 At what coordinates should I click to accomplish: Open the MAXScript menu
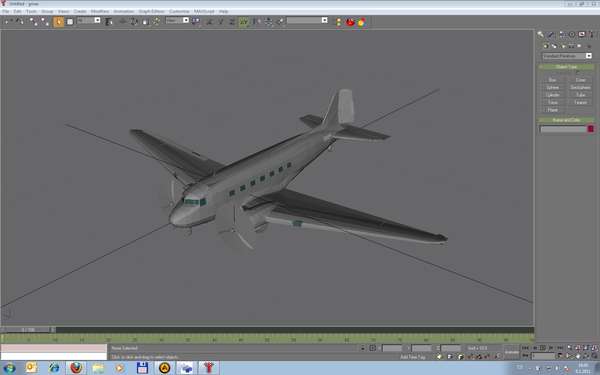pyautogui.click(x=204, y=11)
